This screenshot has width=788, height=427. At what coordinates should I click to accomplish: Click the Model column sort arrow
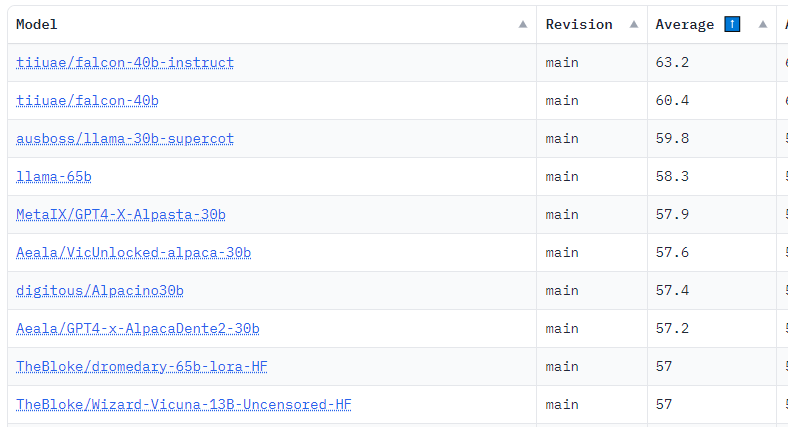pos(522,25)
